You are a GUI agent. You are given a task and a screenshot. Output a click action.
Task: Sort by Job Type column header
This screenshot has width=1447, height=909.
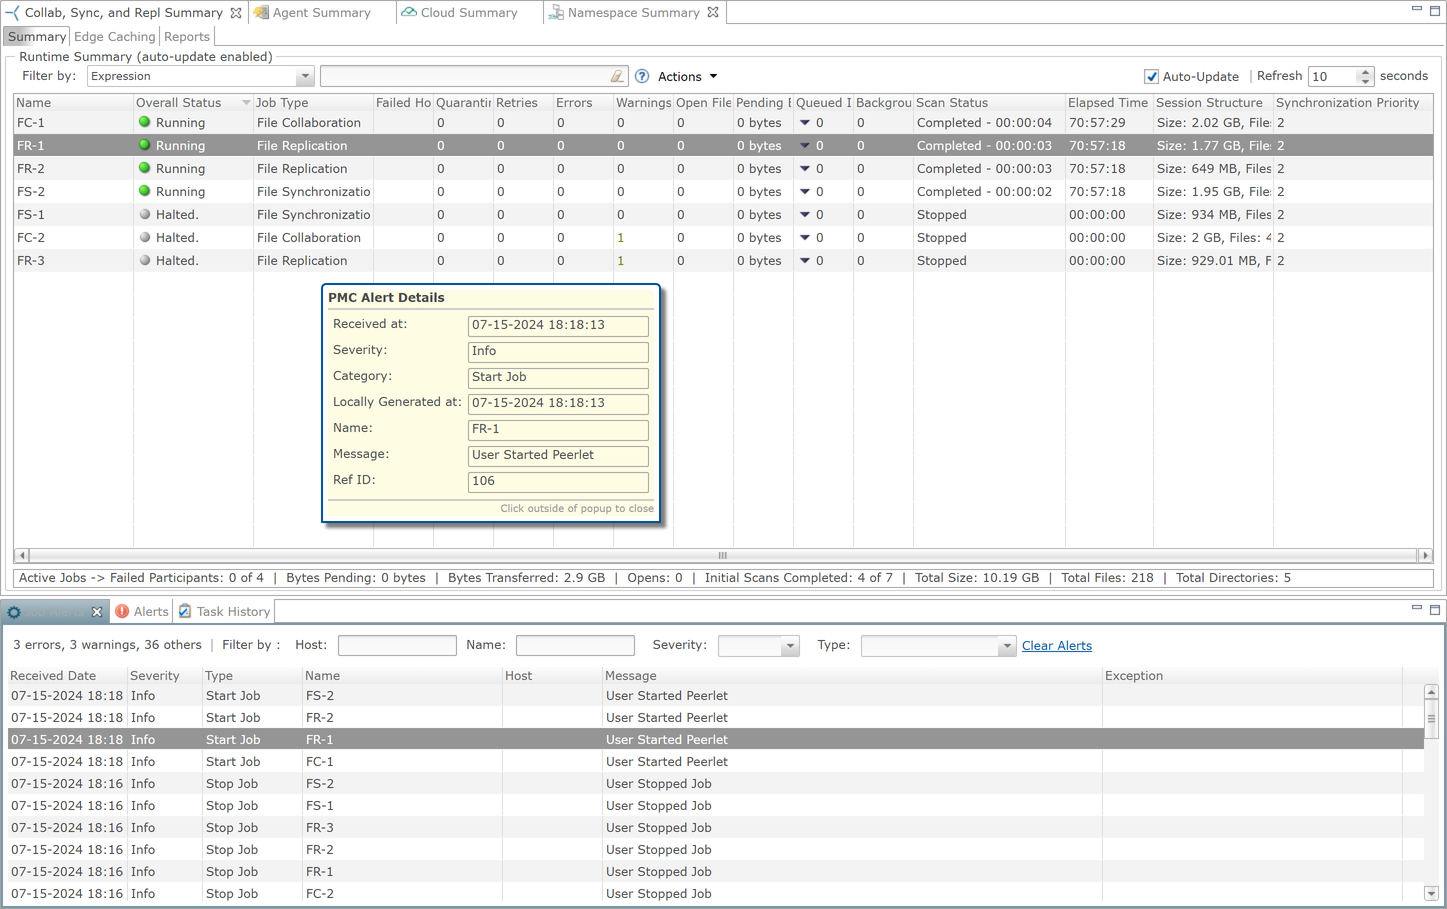tap(312, 103)
